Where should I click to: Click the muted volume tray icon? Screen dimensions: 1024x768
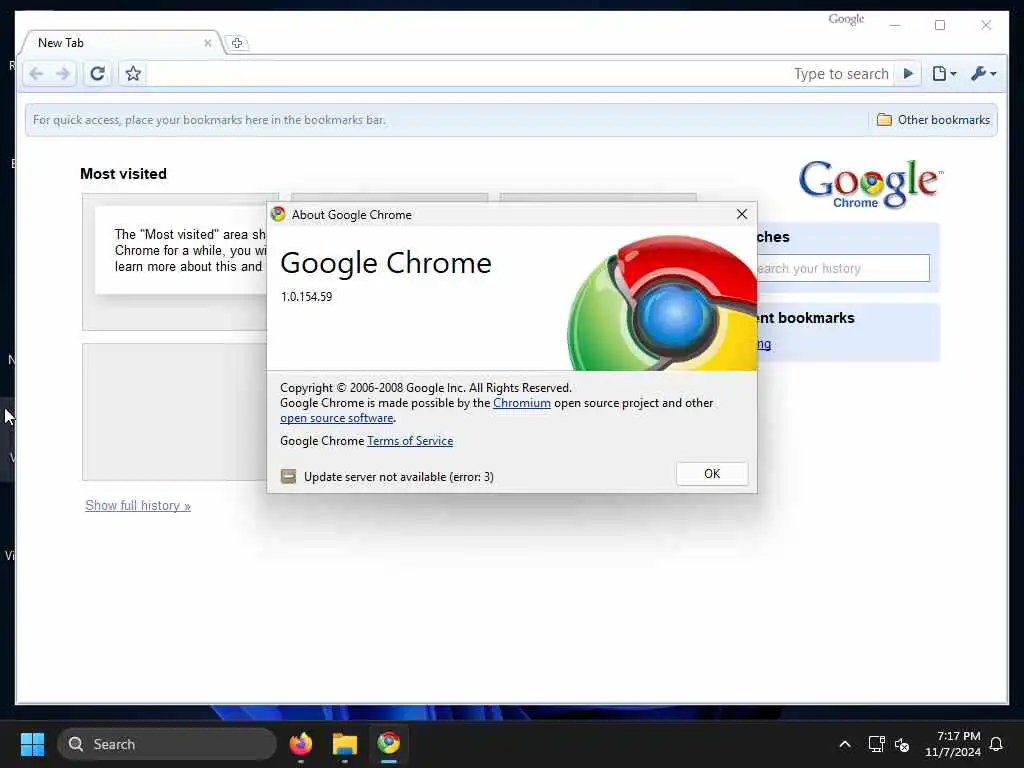pyautogui.click(x=902, y=744)
